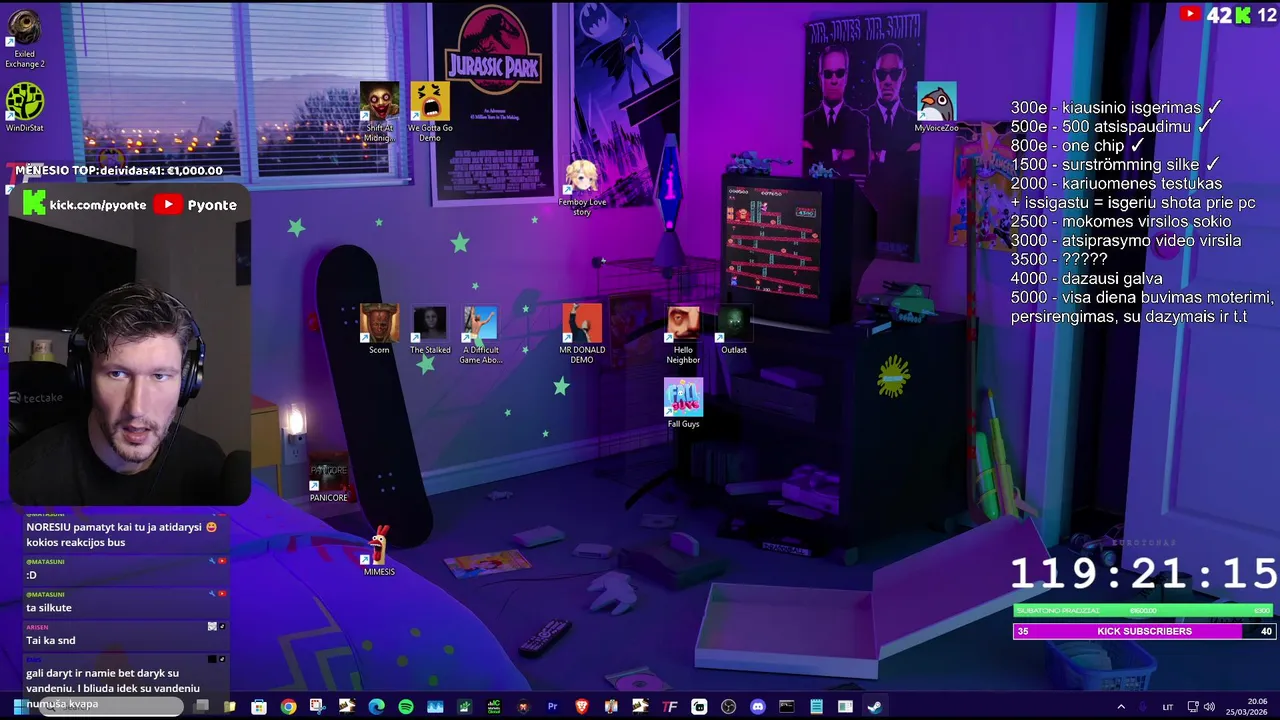1280x720 pixels.
Task: Open the volume control in system tray
Action: (x=1209, y=707)
